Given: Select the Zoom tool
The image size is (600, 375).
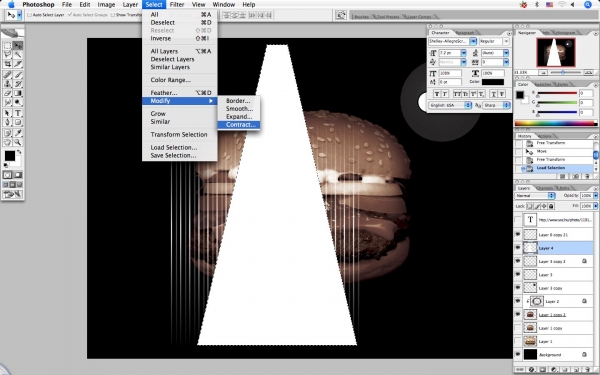Looking at the screenshot, I should pyautogui.click(x=18, y=142).
